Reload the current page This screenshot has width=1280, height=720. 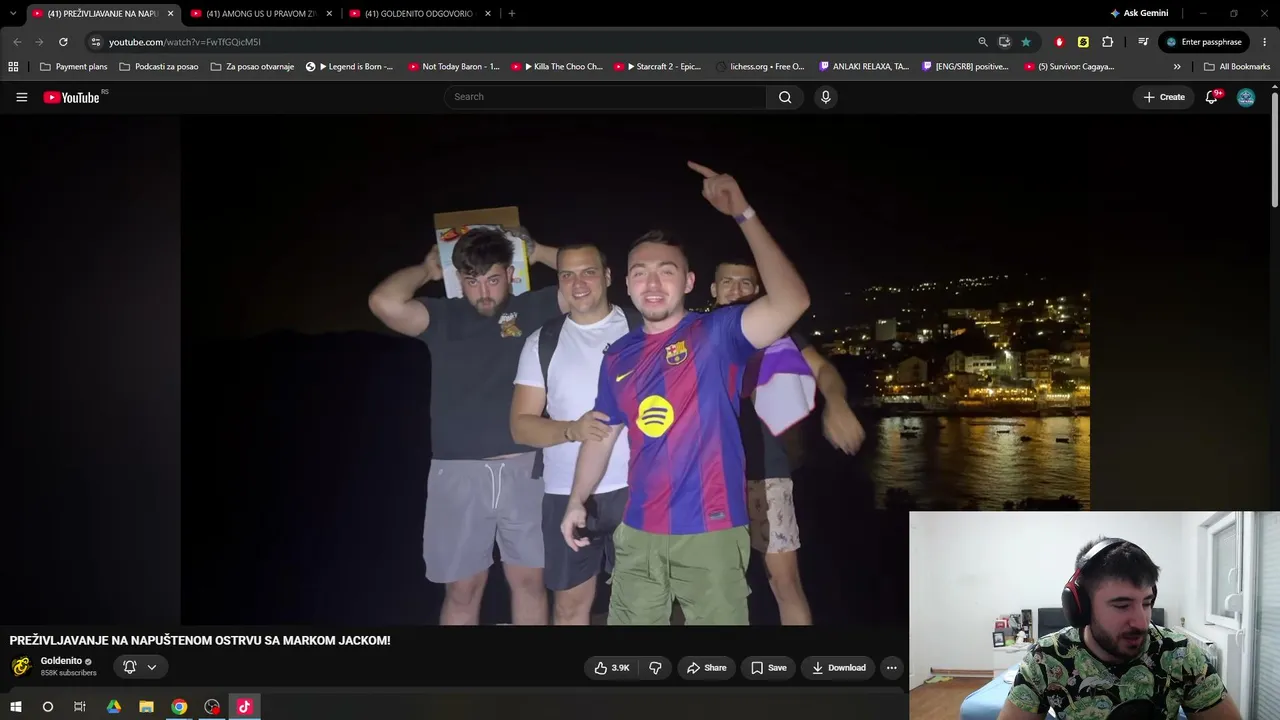pos(63,42)
